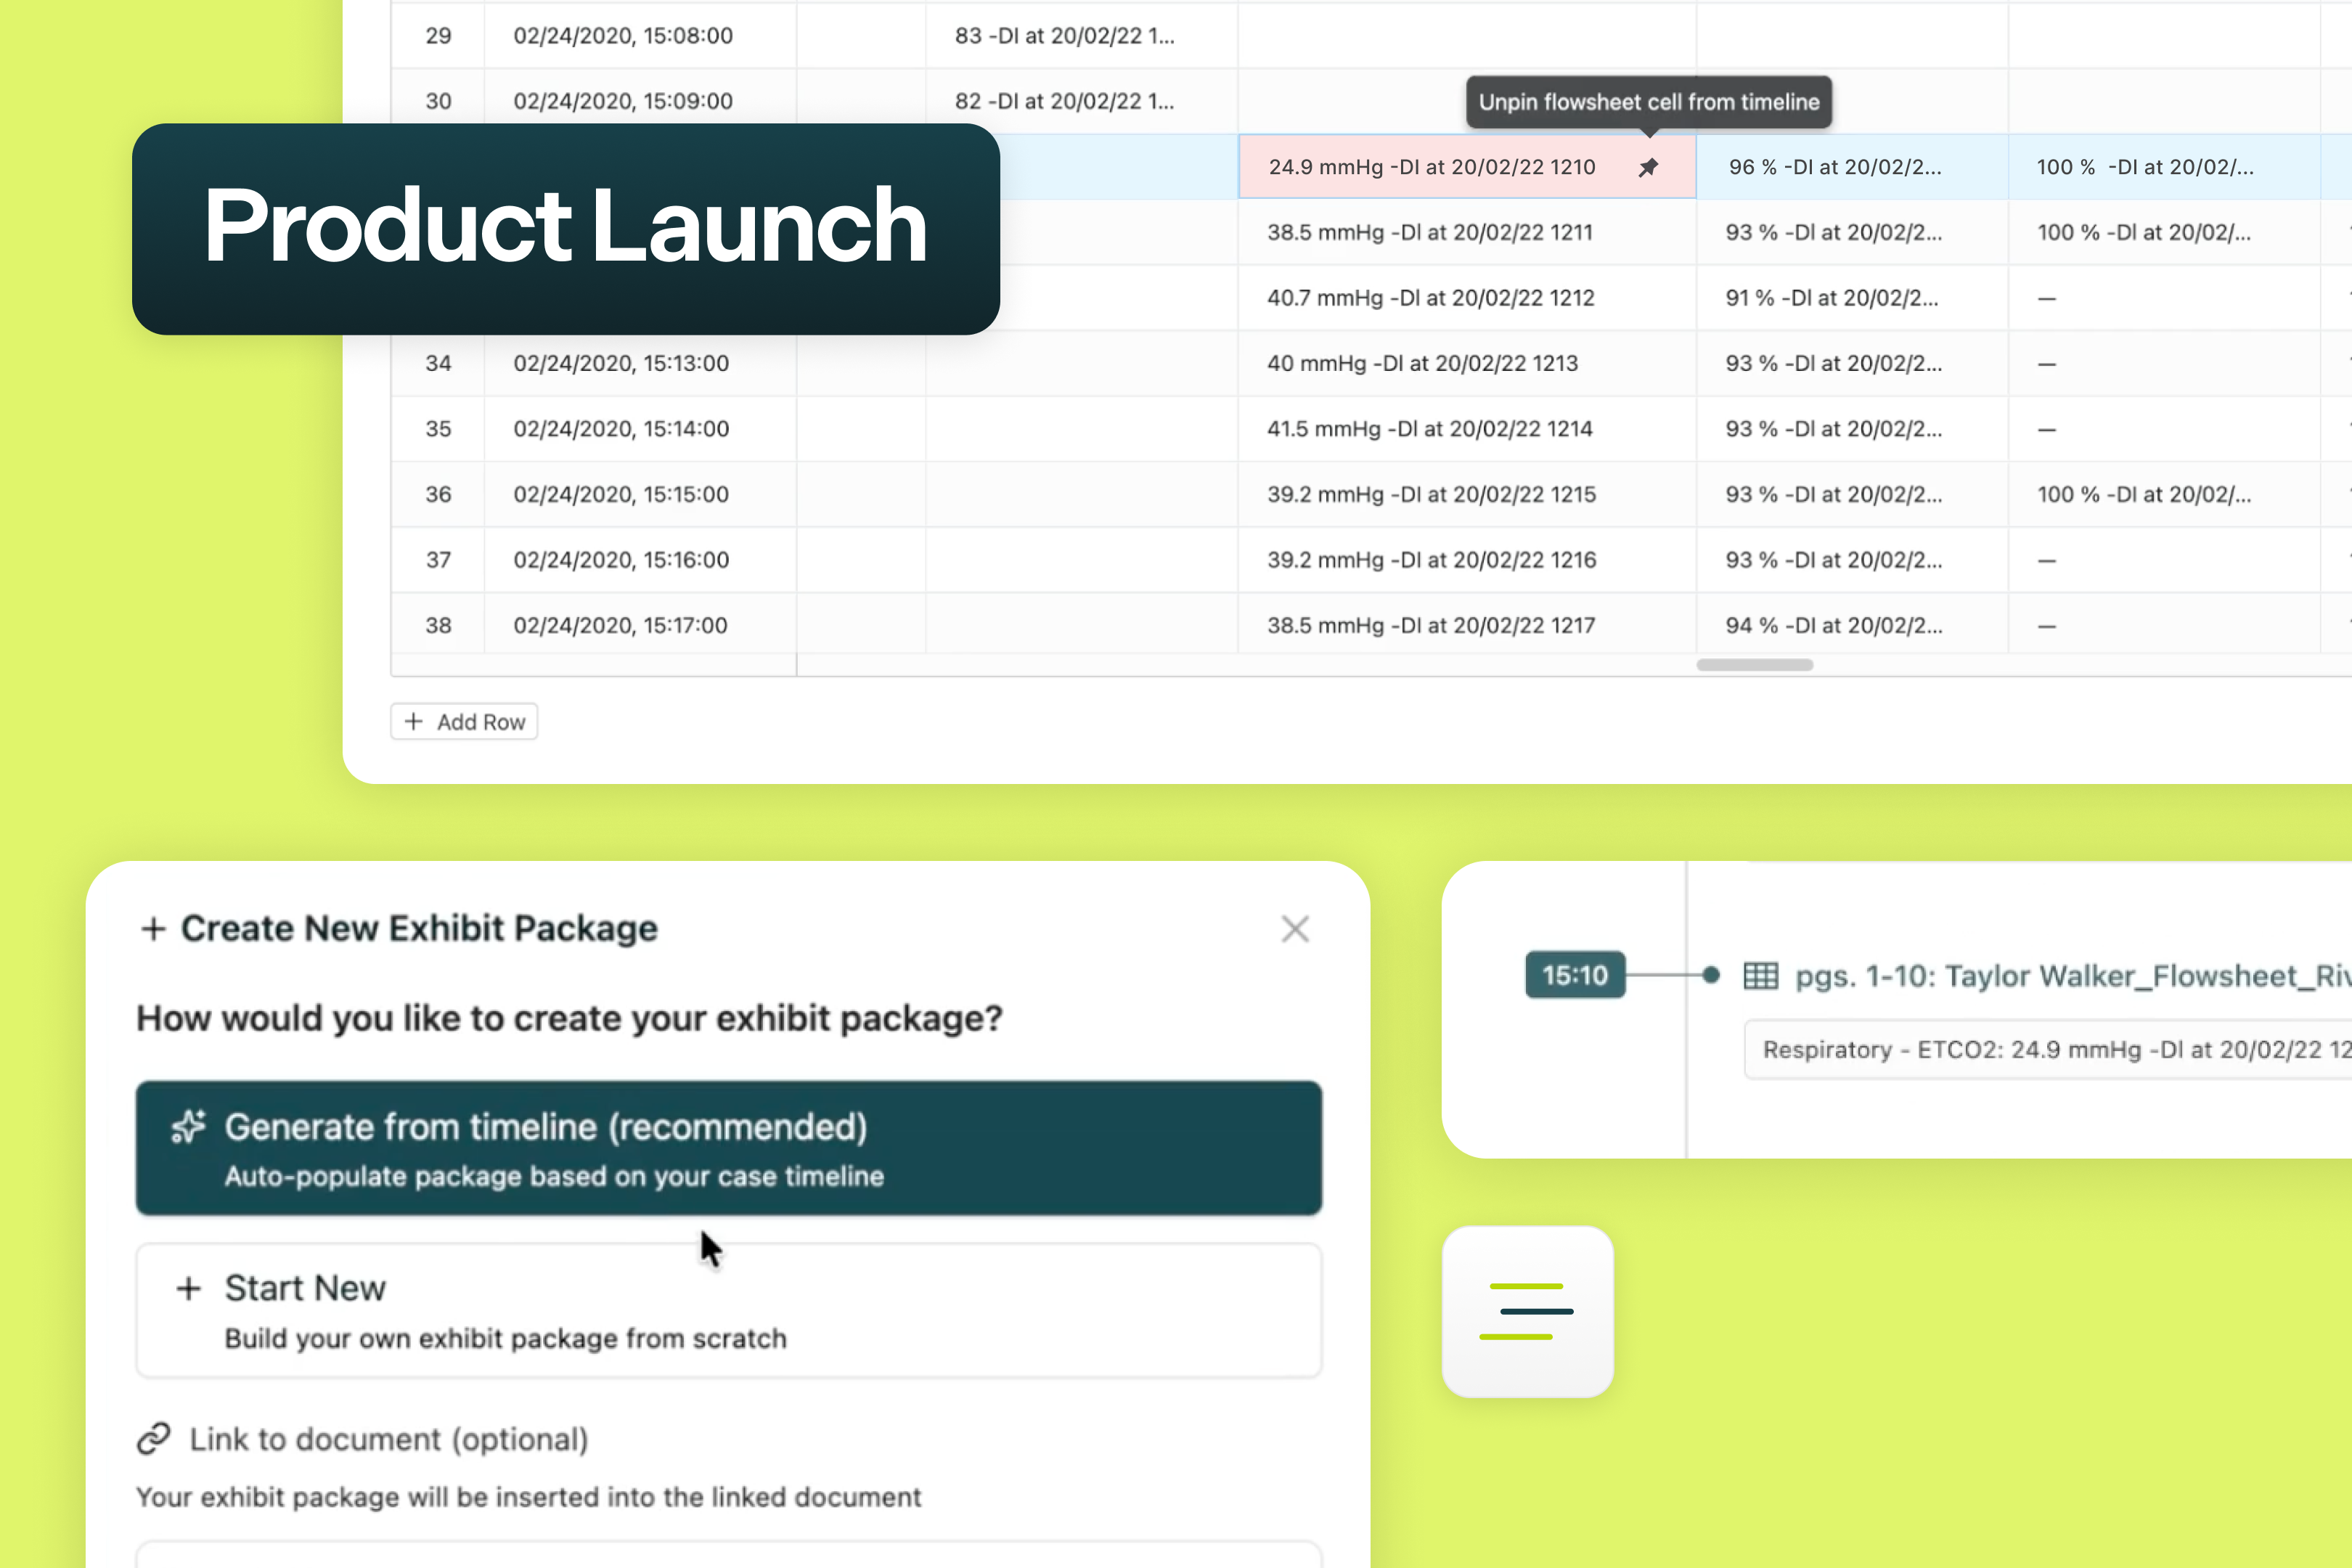Viewport: 2352px width, 1568px height.
Task: Click the link icon next to Link to document
Action: (x=154, y=1439)
